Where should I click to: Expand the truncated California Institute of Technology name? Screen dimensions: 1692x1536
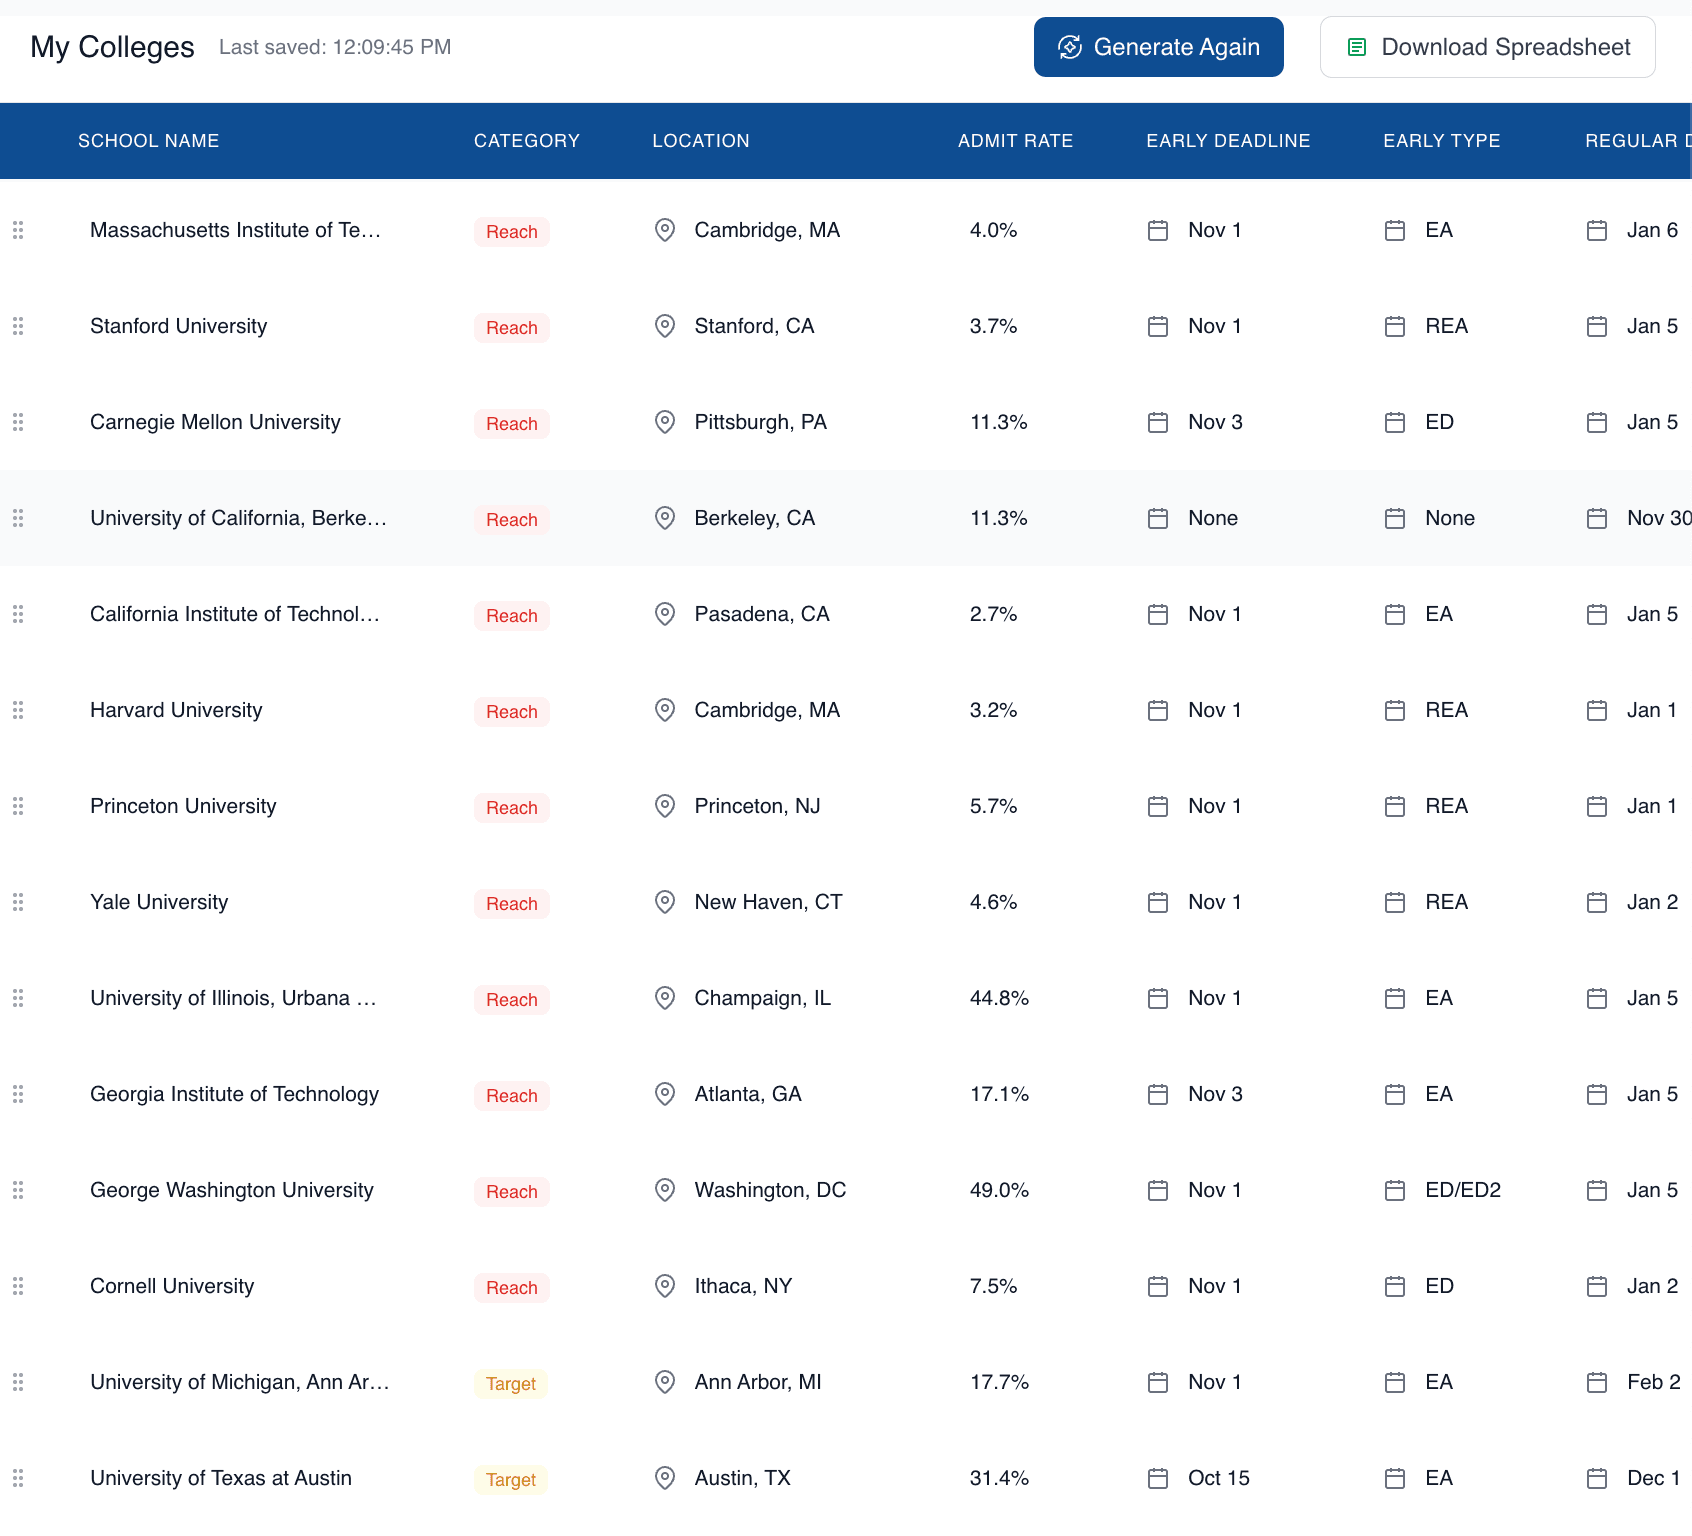point(236,614)
